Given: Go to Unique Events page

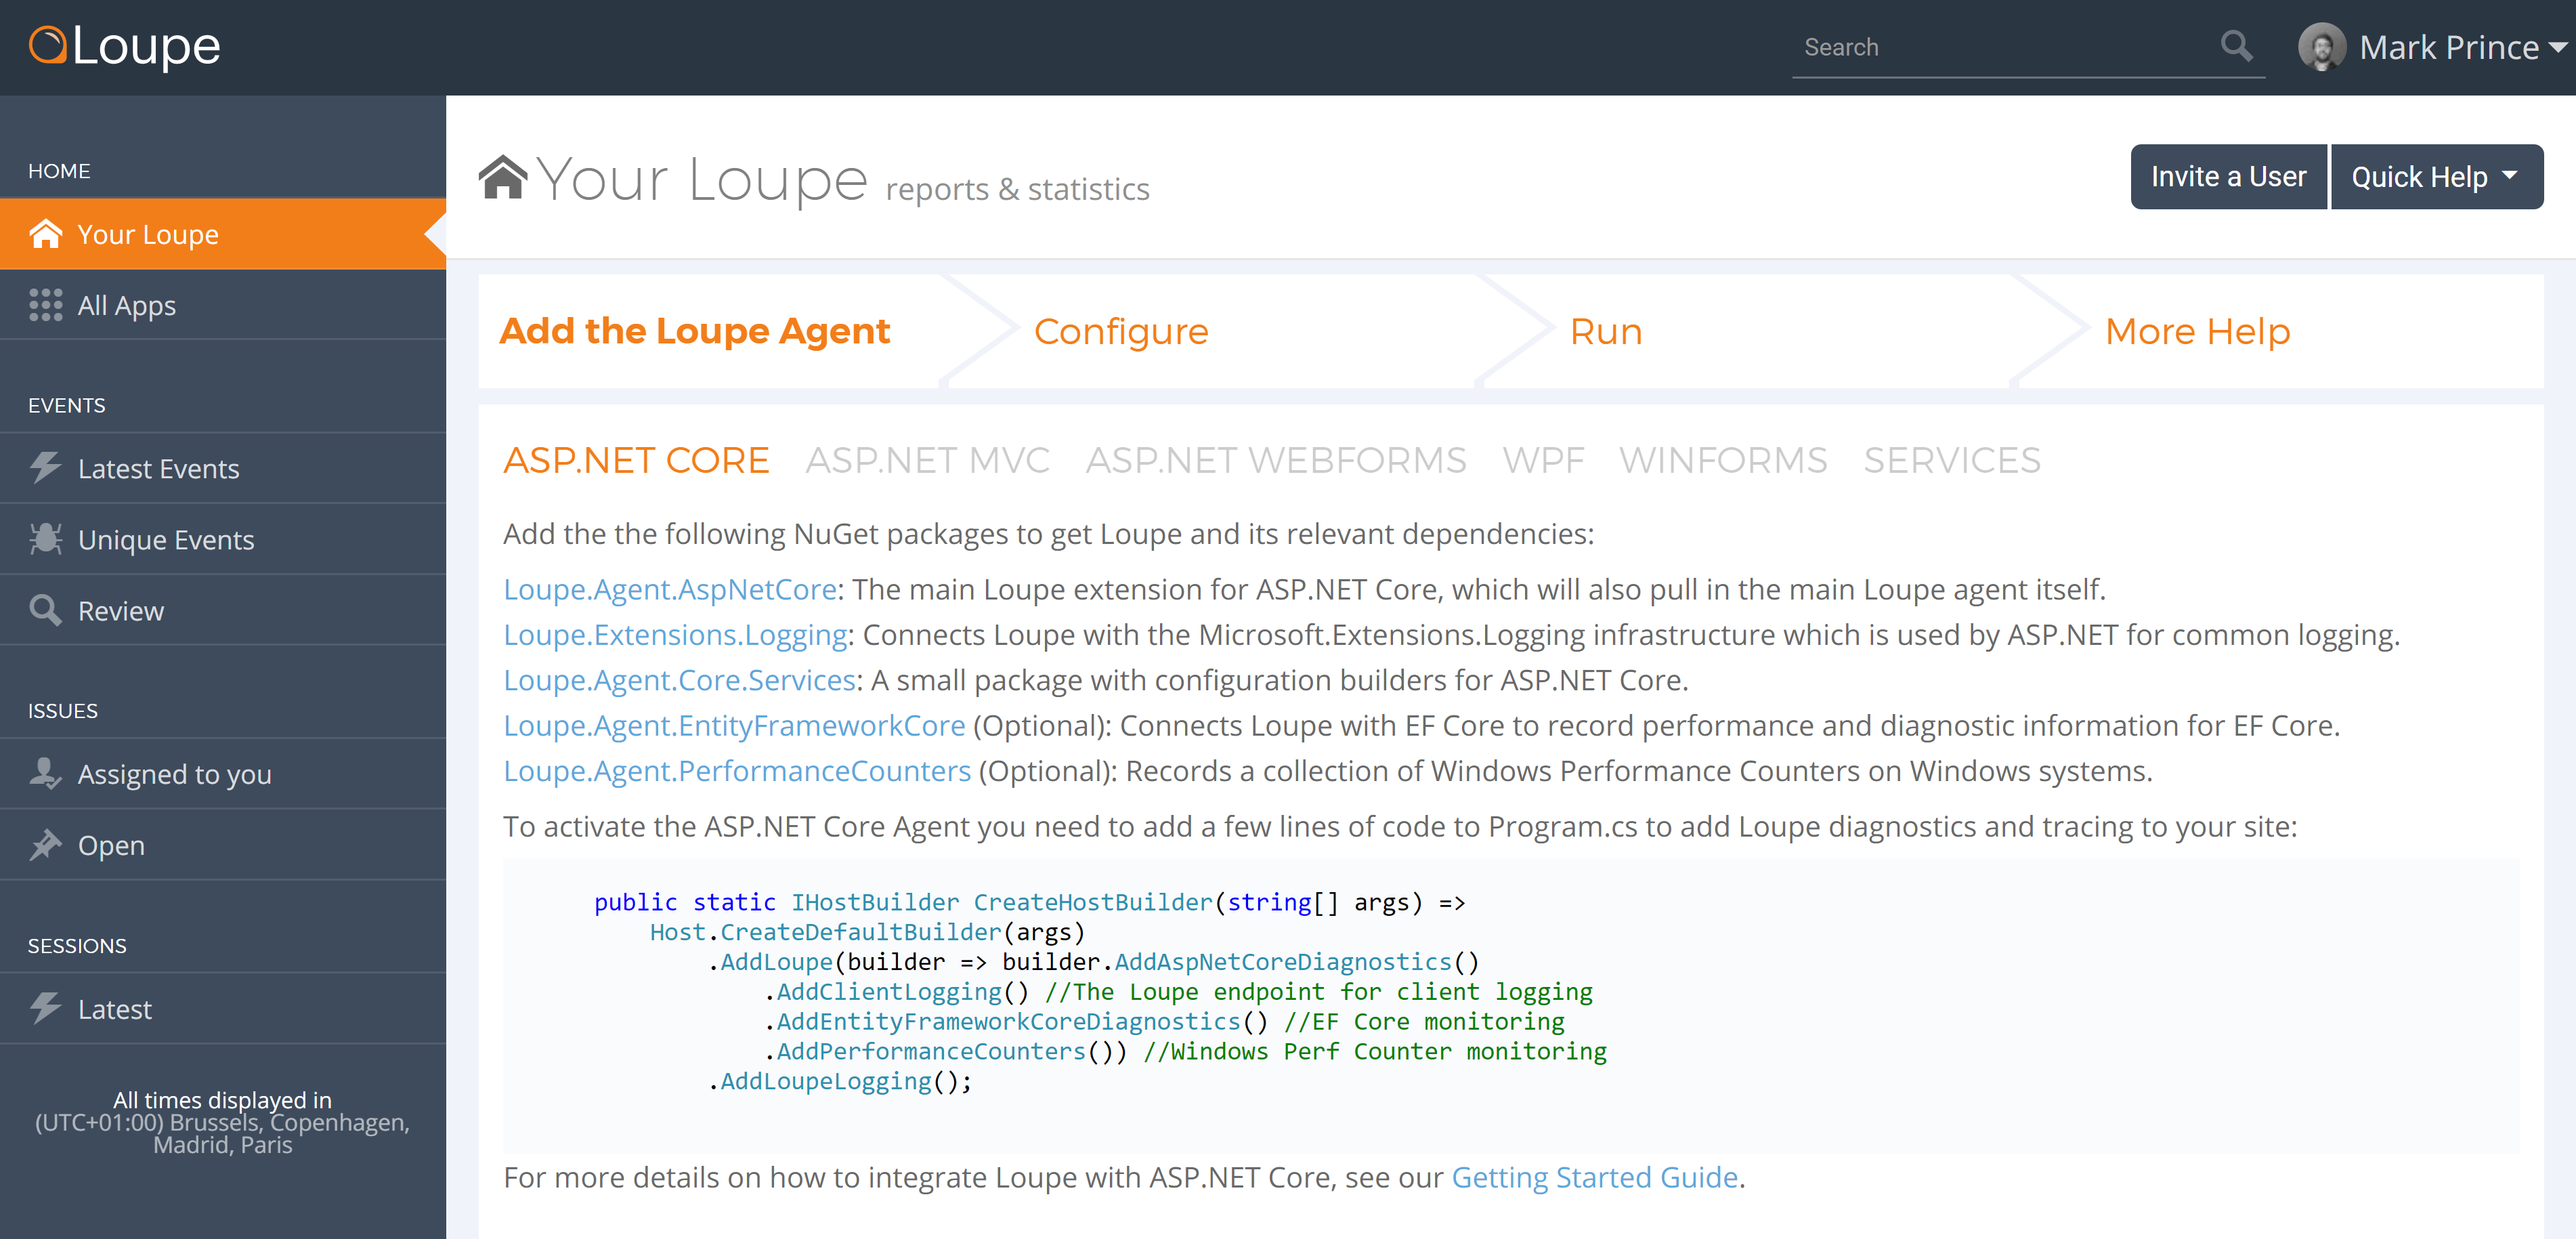Looking at the screenshot, I should tap(223, 539).
